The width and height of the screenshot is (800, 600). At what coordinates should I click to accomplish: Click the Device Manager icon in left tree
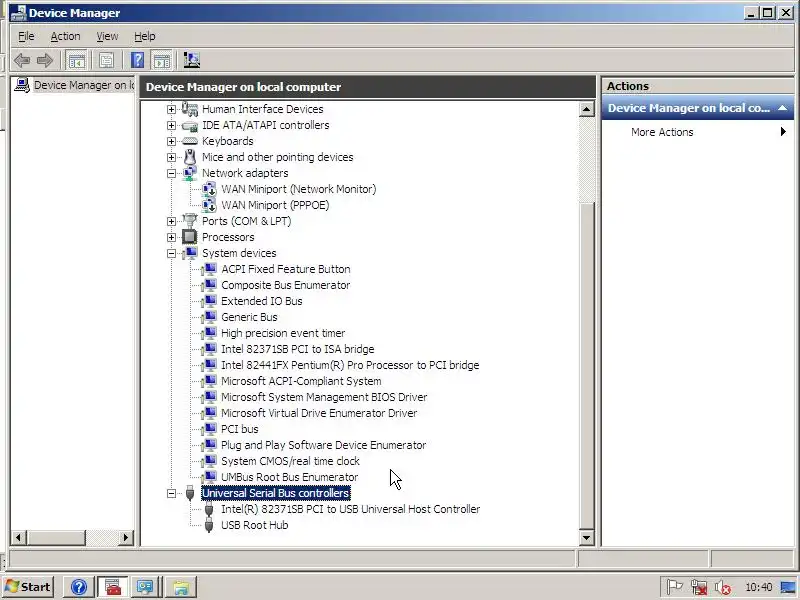point(21,85)
